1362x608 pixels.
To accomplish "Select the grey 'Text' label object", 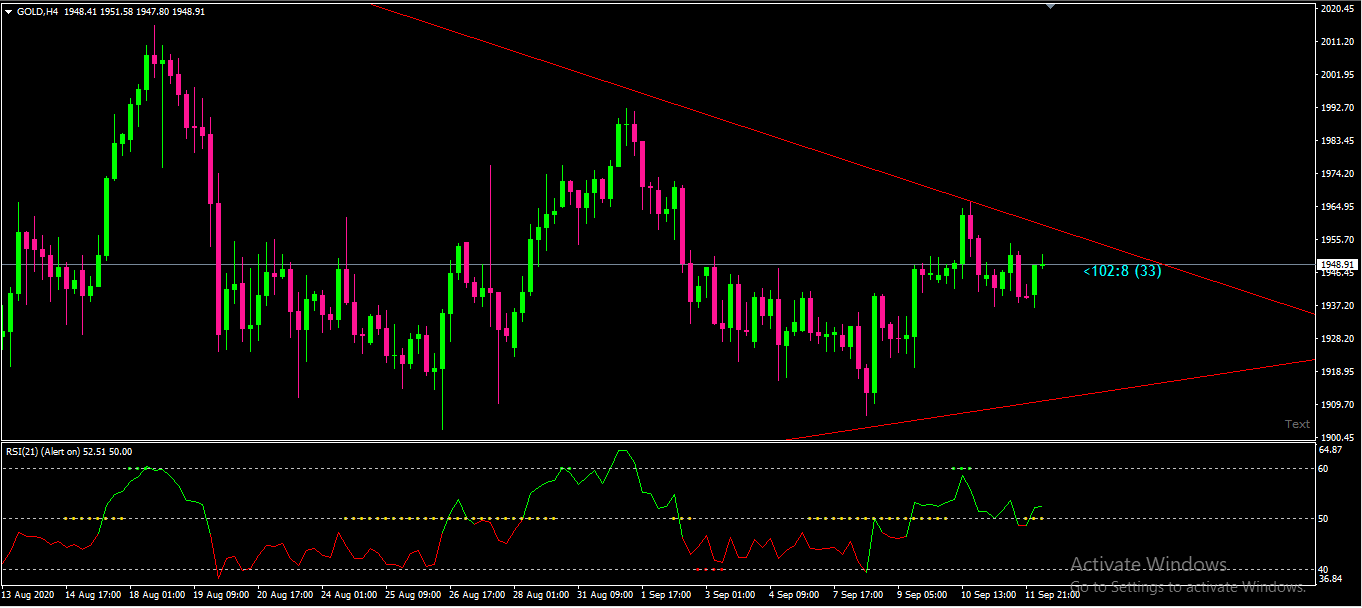I will coord(1297,424).
